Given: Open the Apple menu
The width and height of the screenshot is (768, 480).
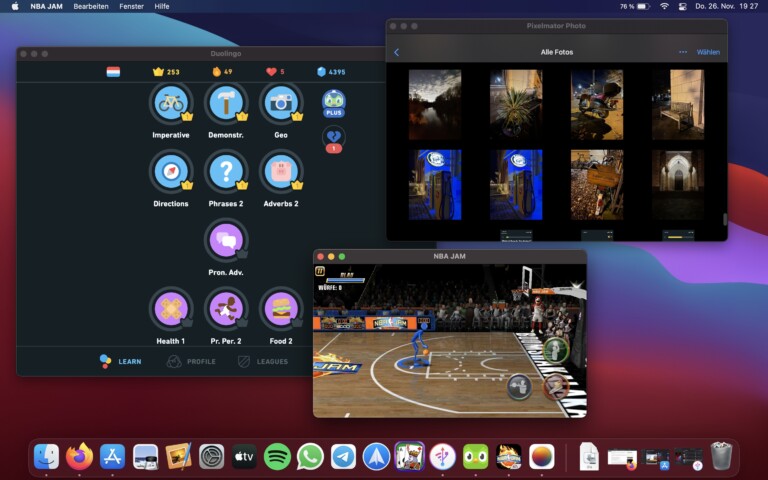Looking at the screenshot, I should (15, 6).
